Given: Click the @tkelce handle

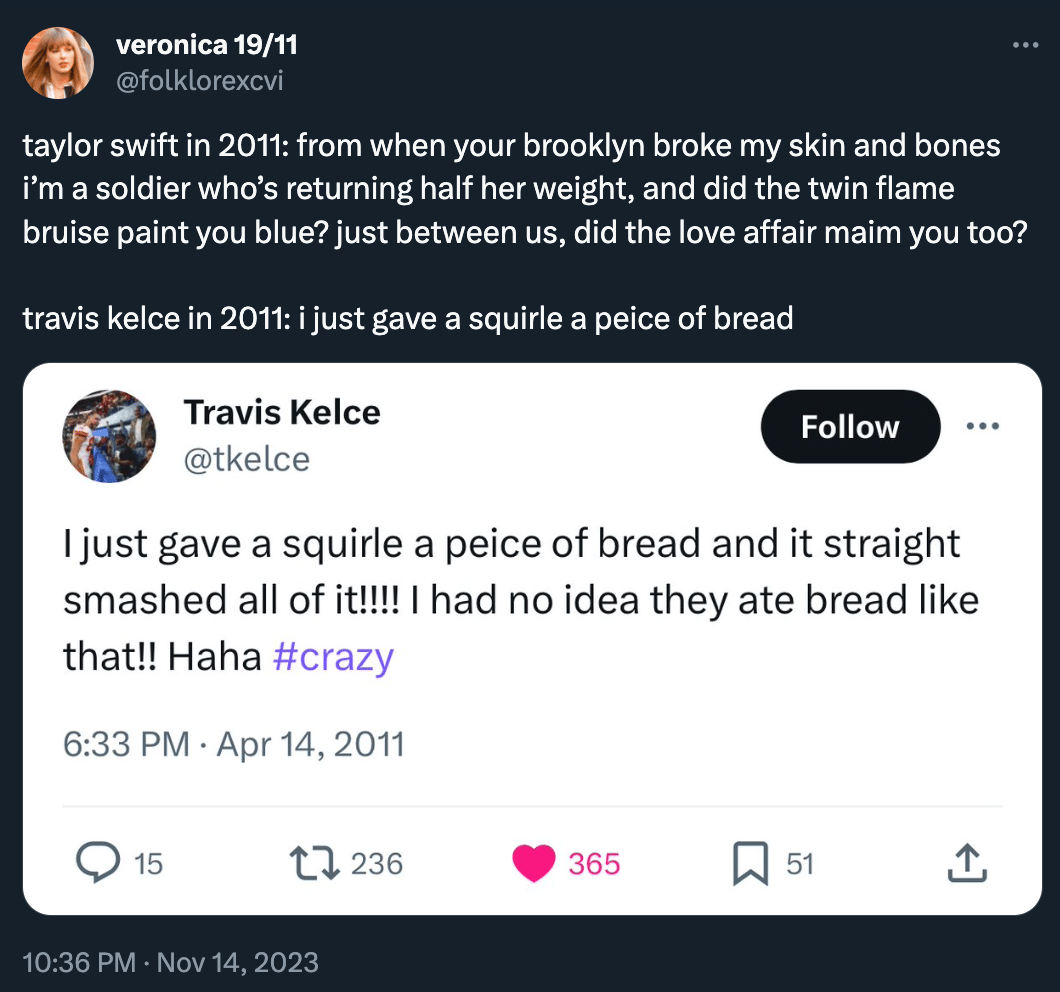Looking at the screenshot, I should 246,459.
